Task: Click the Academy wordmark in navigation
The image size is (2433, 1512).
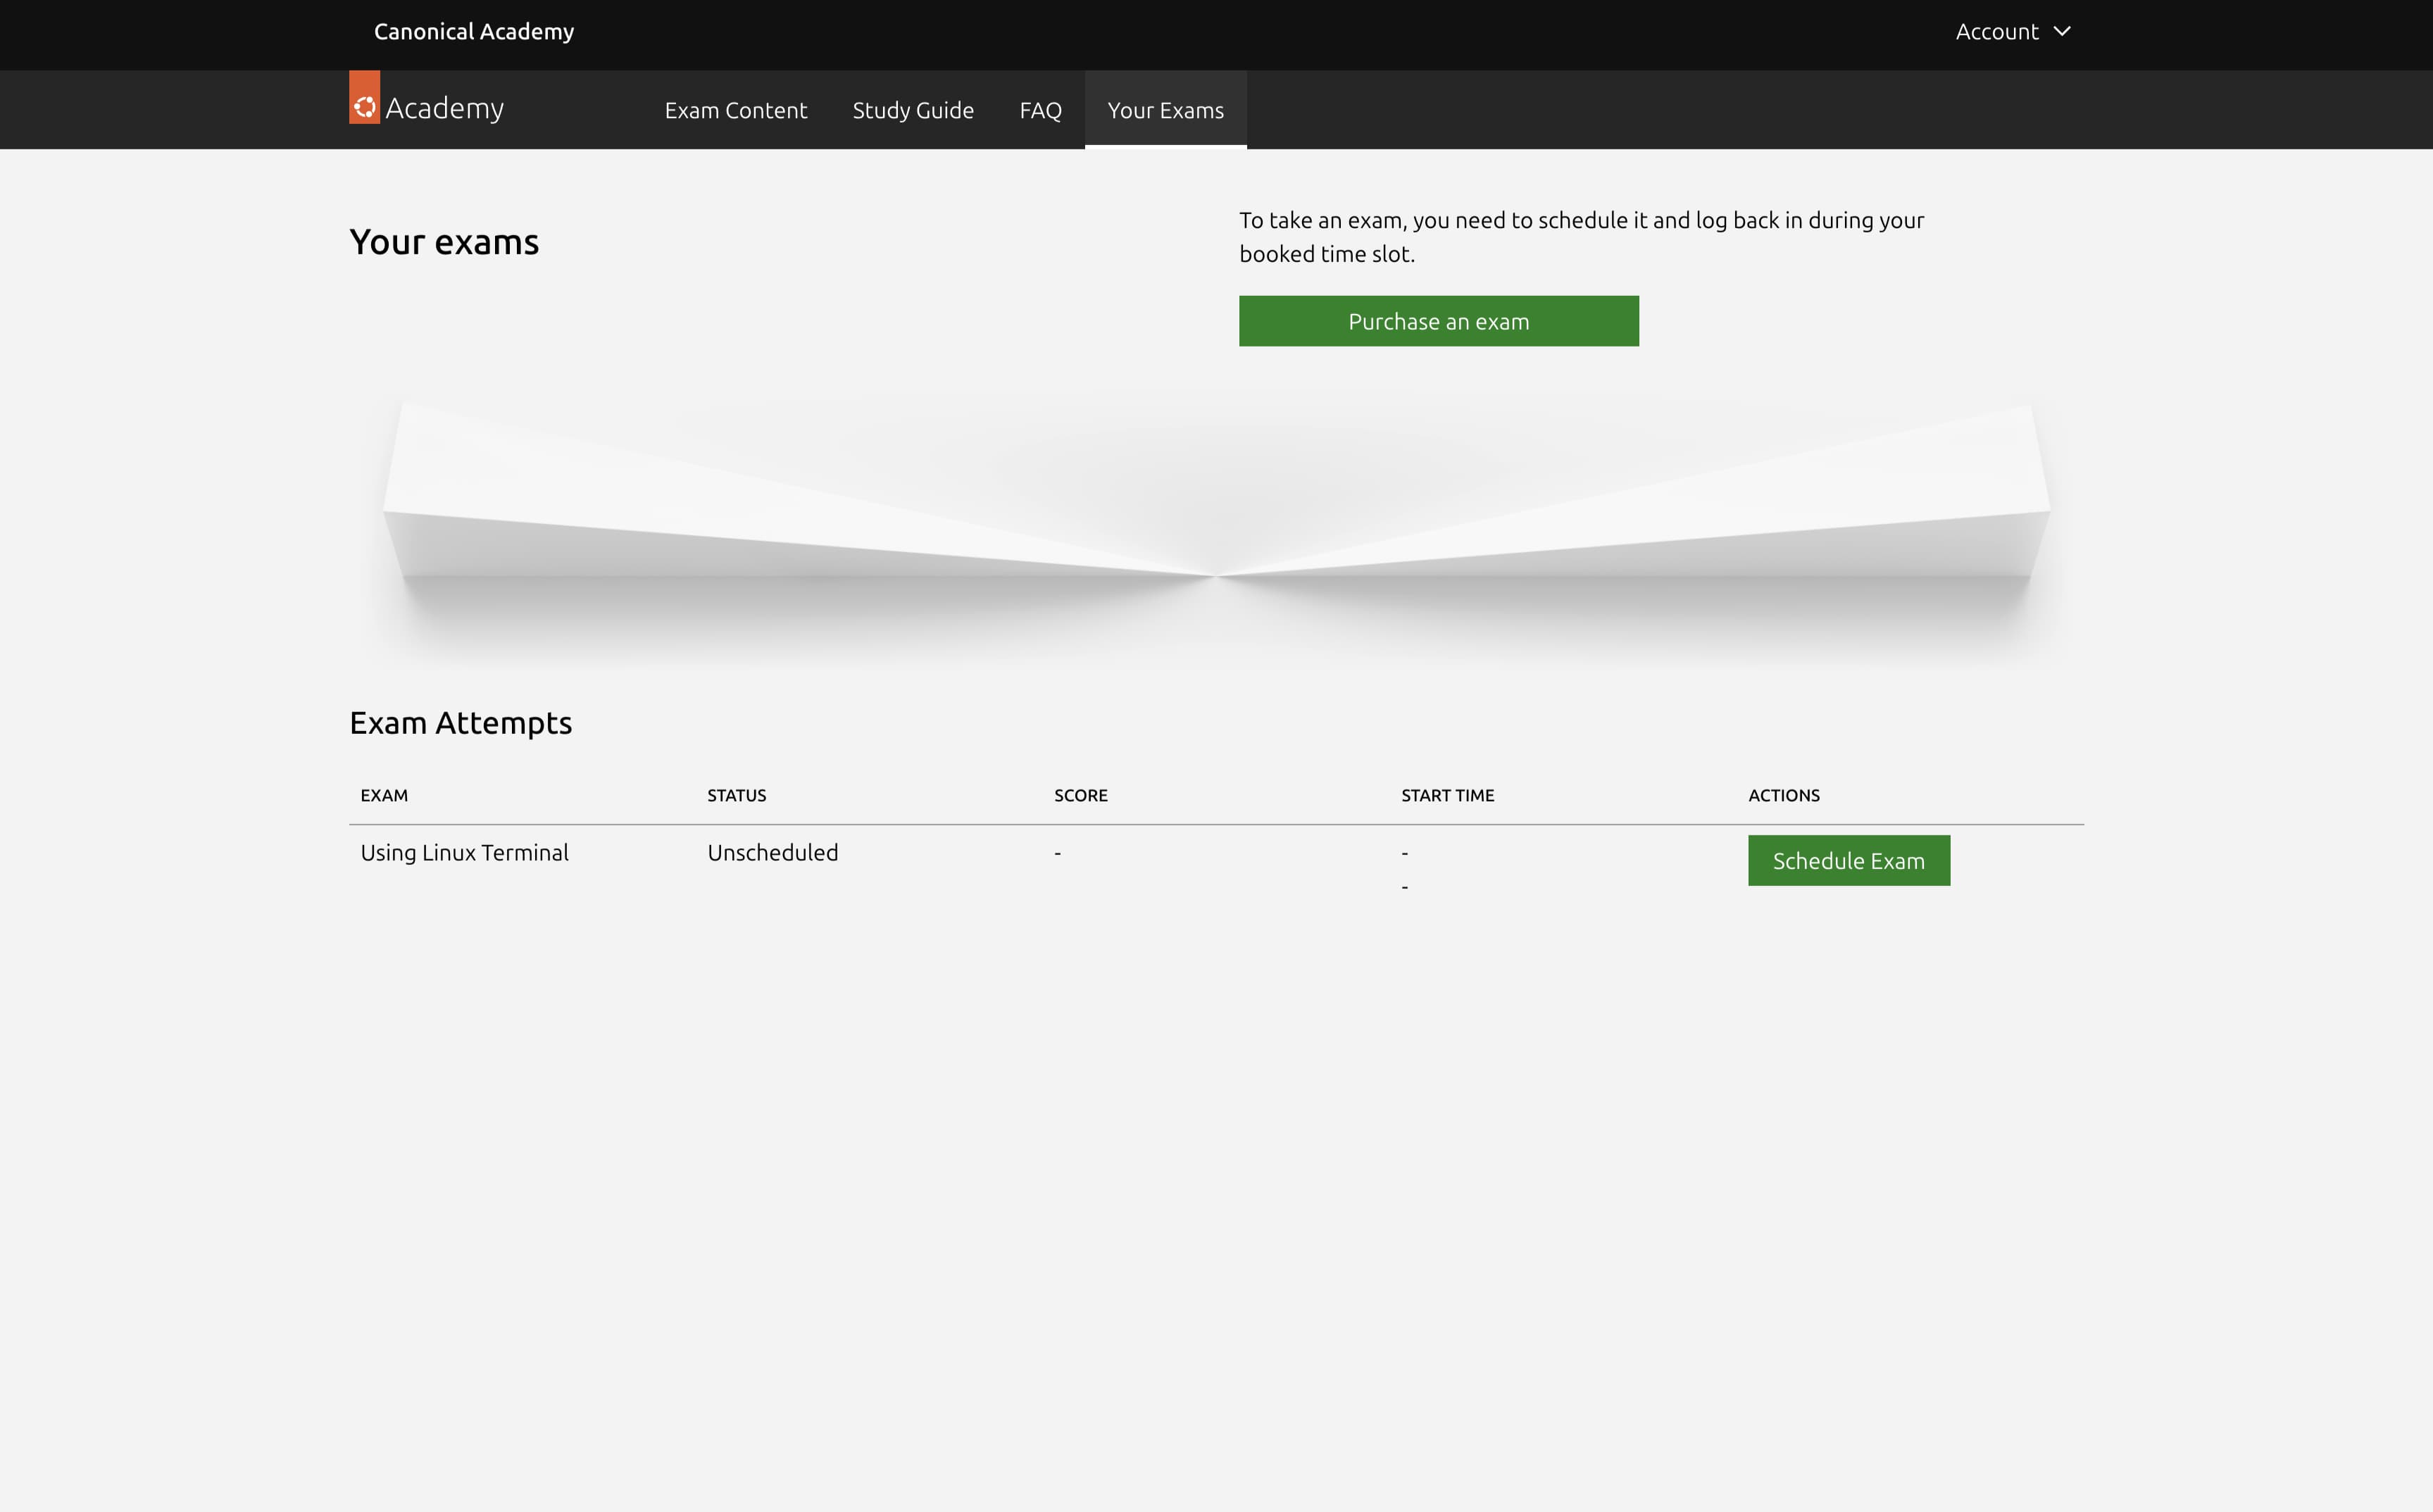Action: [444, 108]
